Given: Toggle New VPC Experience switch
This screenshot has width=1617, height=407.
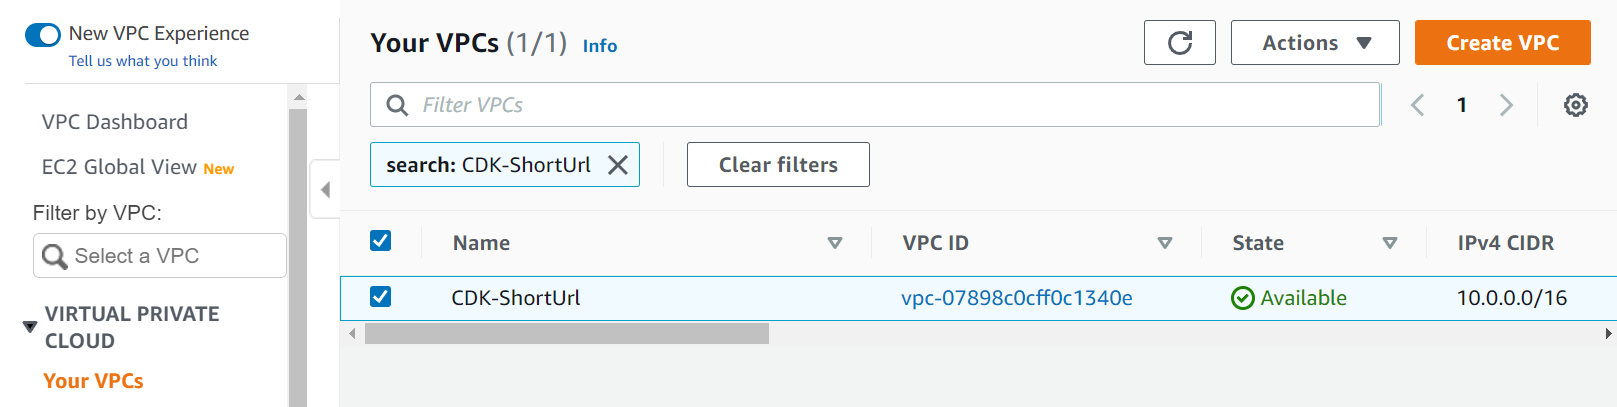Looking at the screenshot, I should [x=43, y=35].
